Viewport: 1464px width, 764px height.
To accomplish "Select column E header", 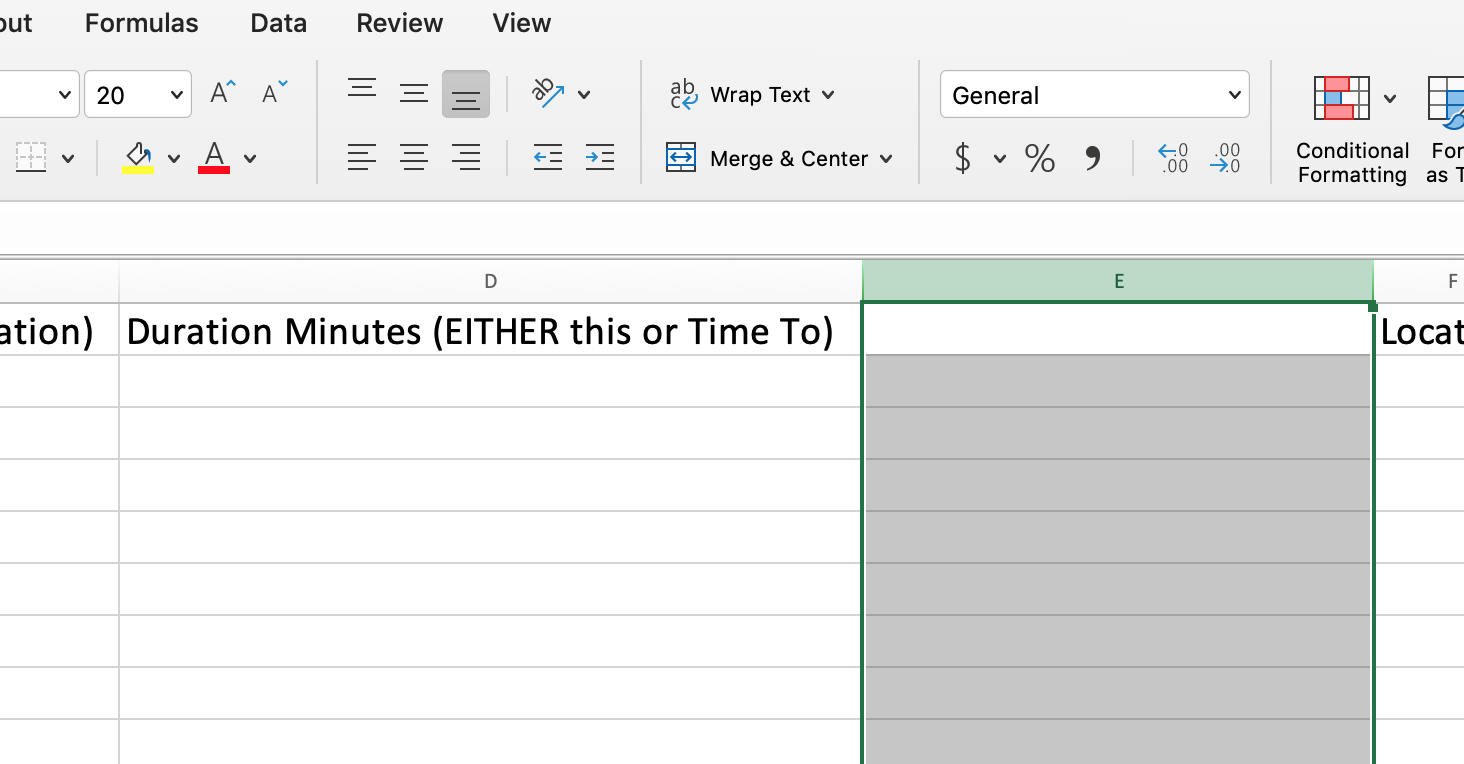I will click(1118, 282).
